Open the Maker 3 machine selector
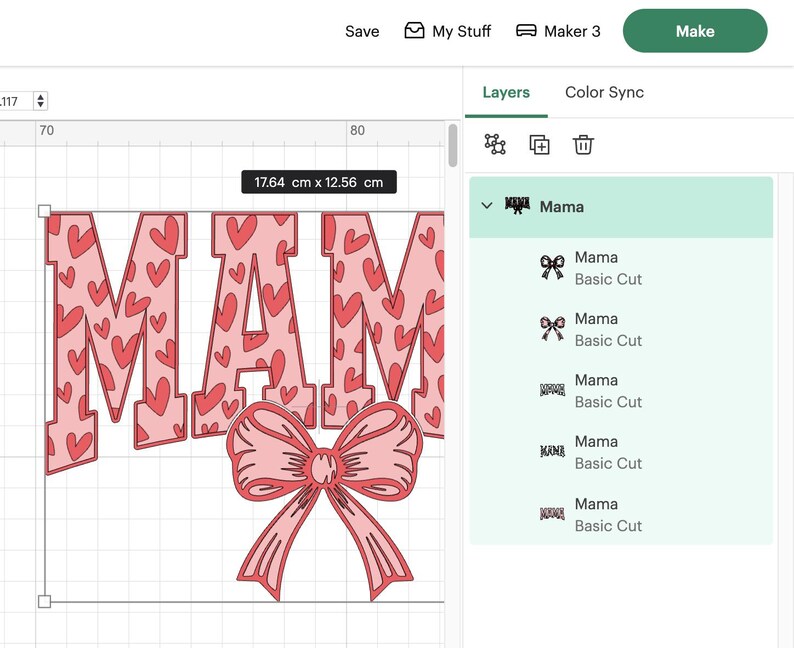 (558, 31)
